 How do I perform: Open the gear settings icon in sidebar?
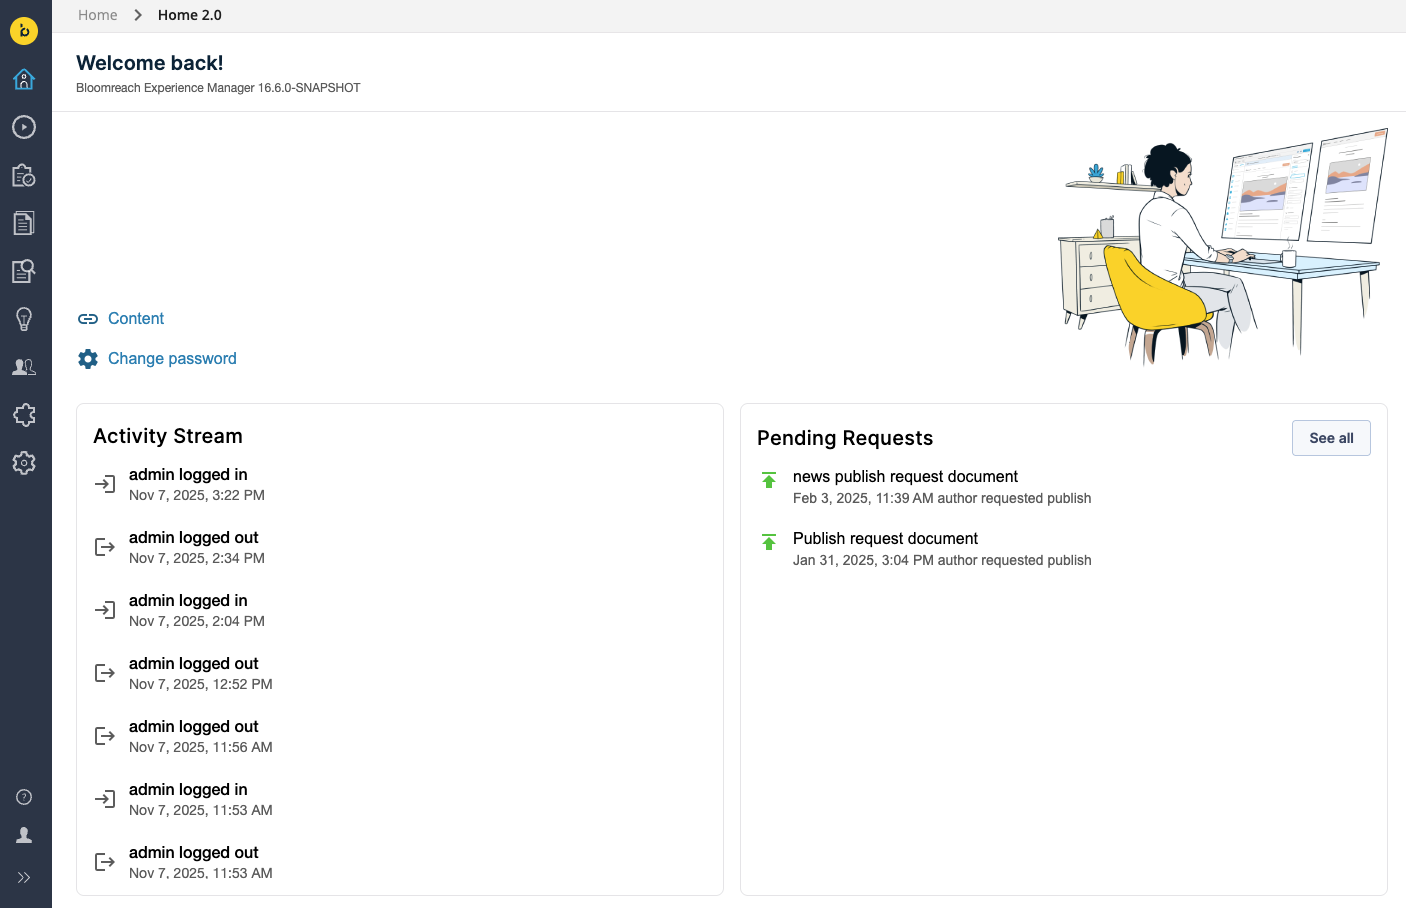[x=24, y=463]
